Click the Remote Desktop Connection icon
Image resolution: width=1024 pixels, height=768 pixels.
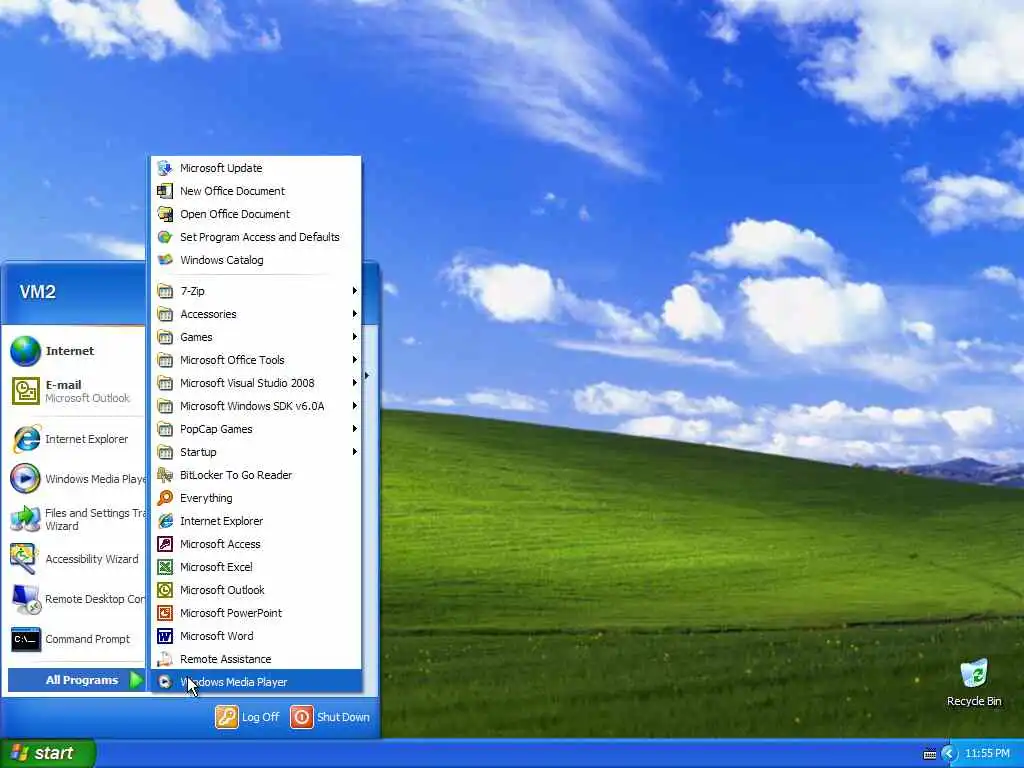tap(25, 599)
